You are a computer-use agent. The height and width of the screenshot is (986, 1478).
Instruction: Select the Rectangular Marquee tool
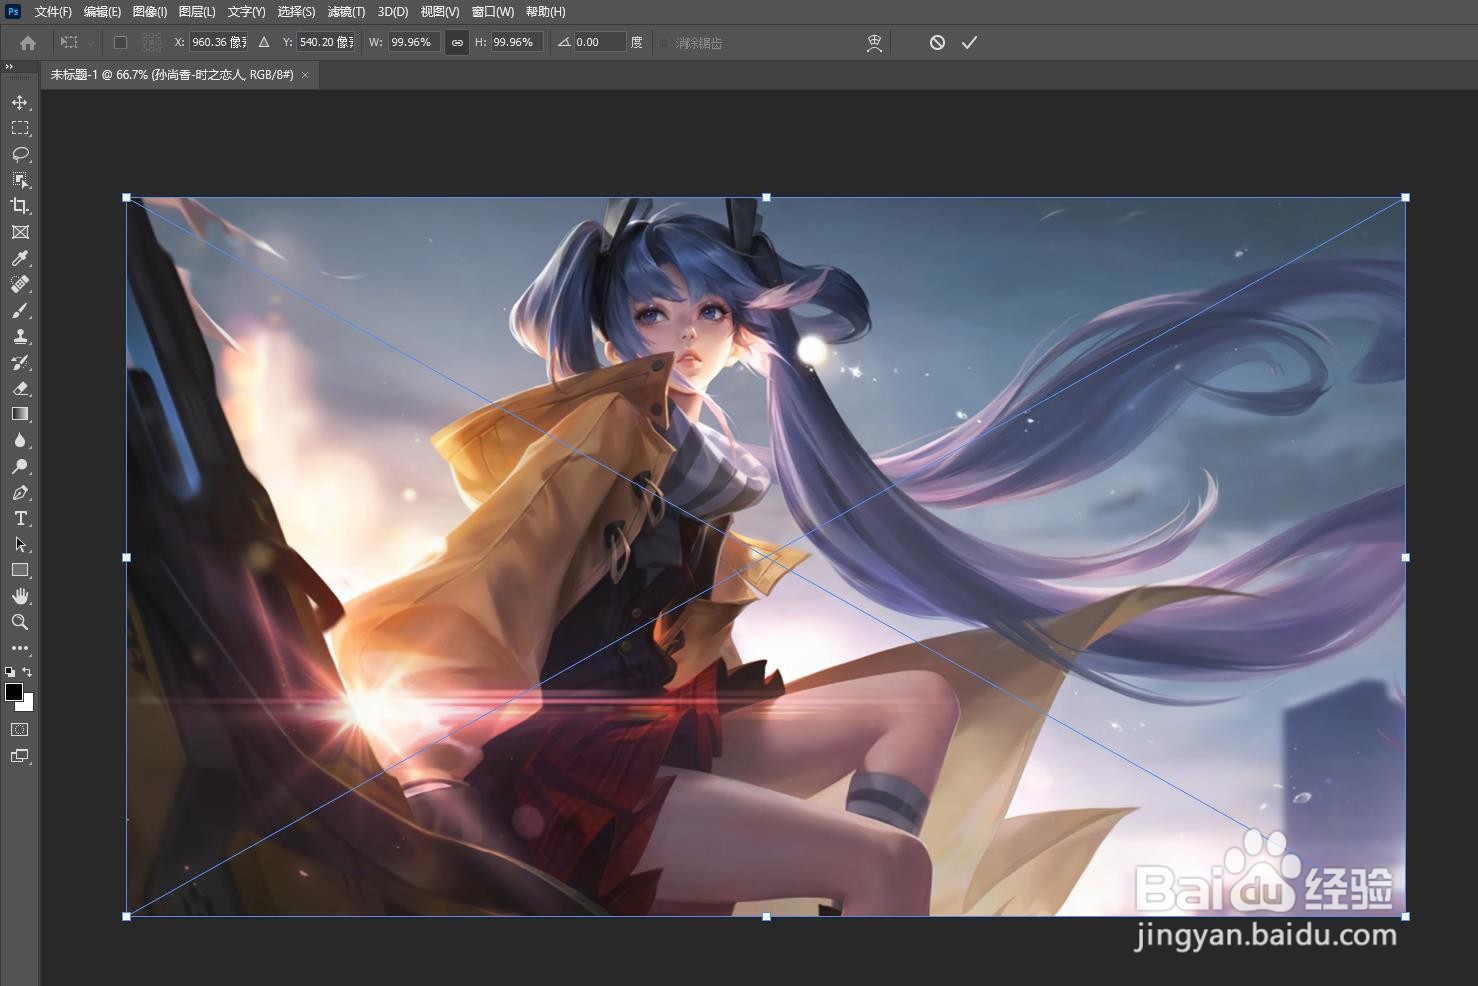coord(20,128)
